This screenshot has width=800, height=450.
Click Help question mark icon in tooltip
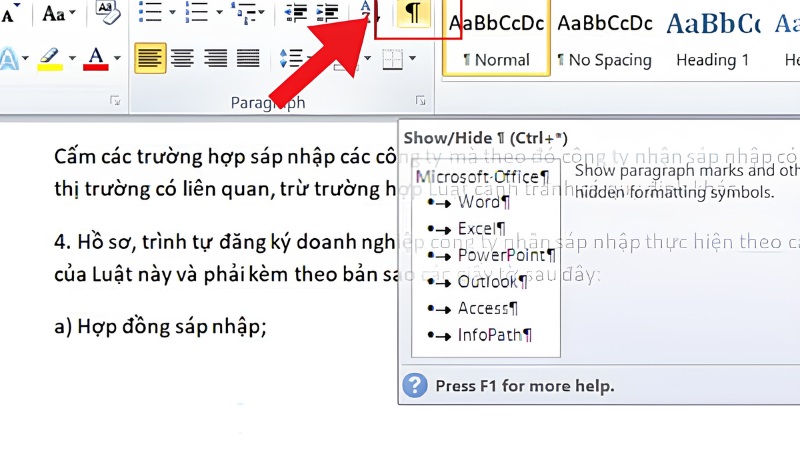415,385
